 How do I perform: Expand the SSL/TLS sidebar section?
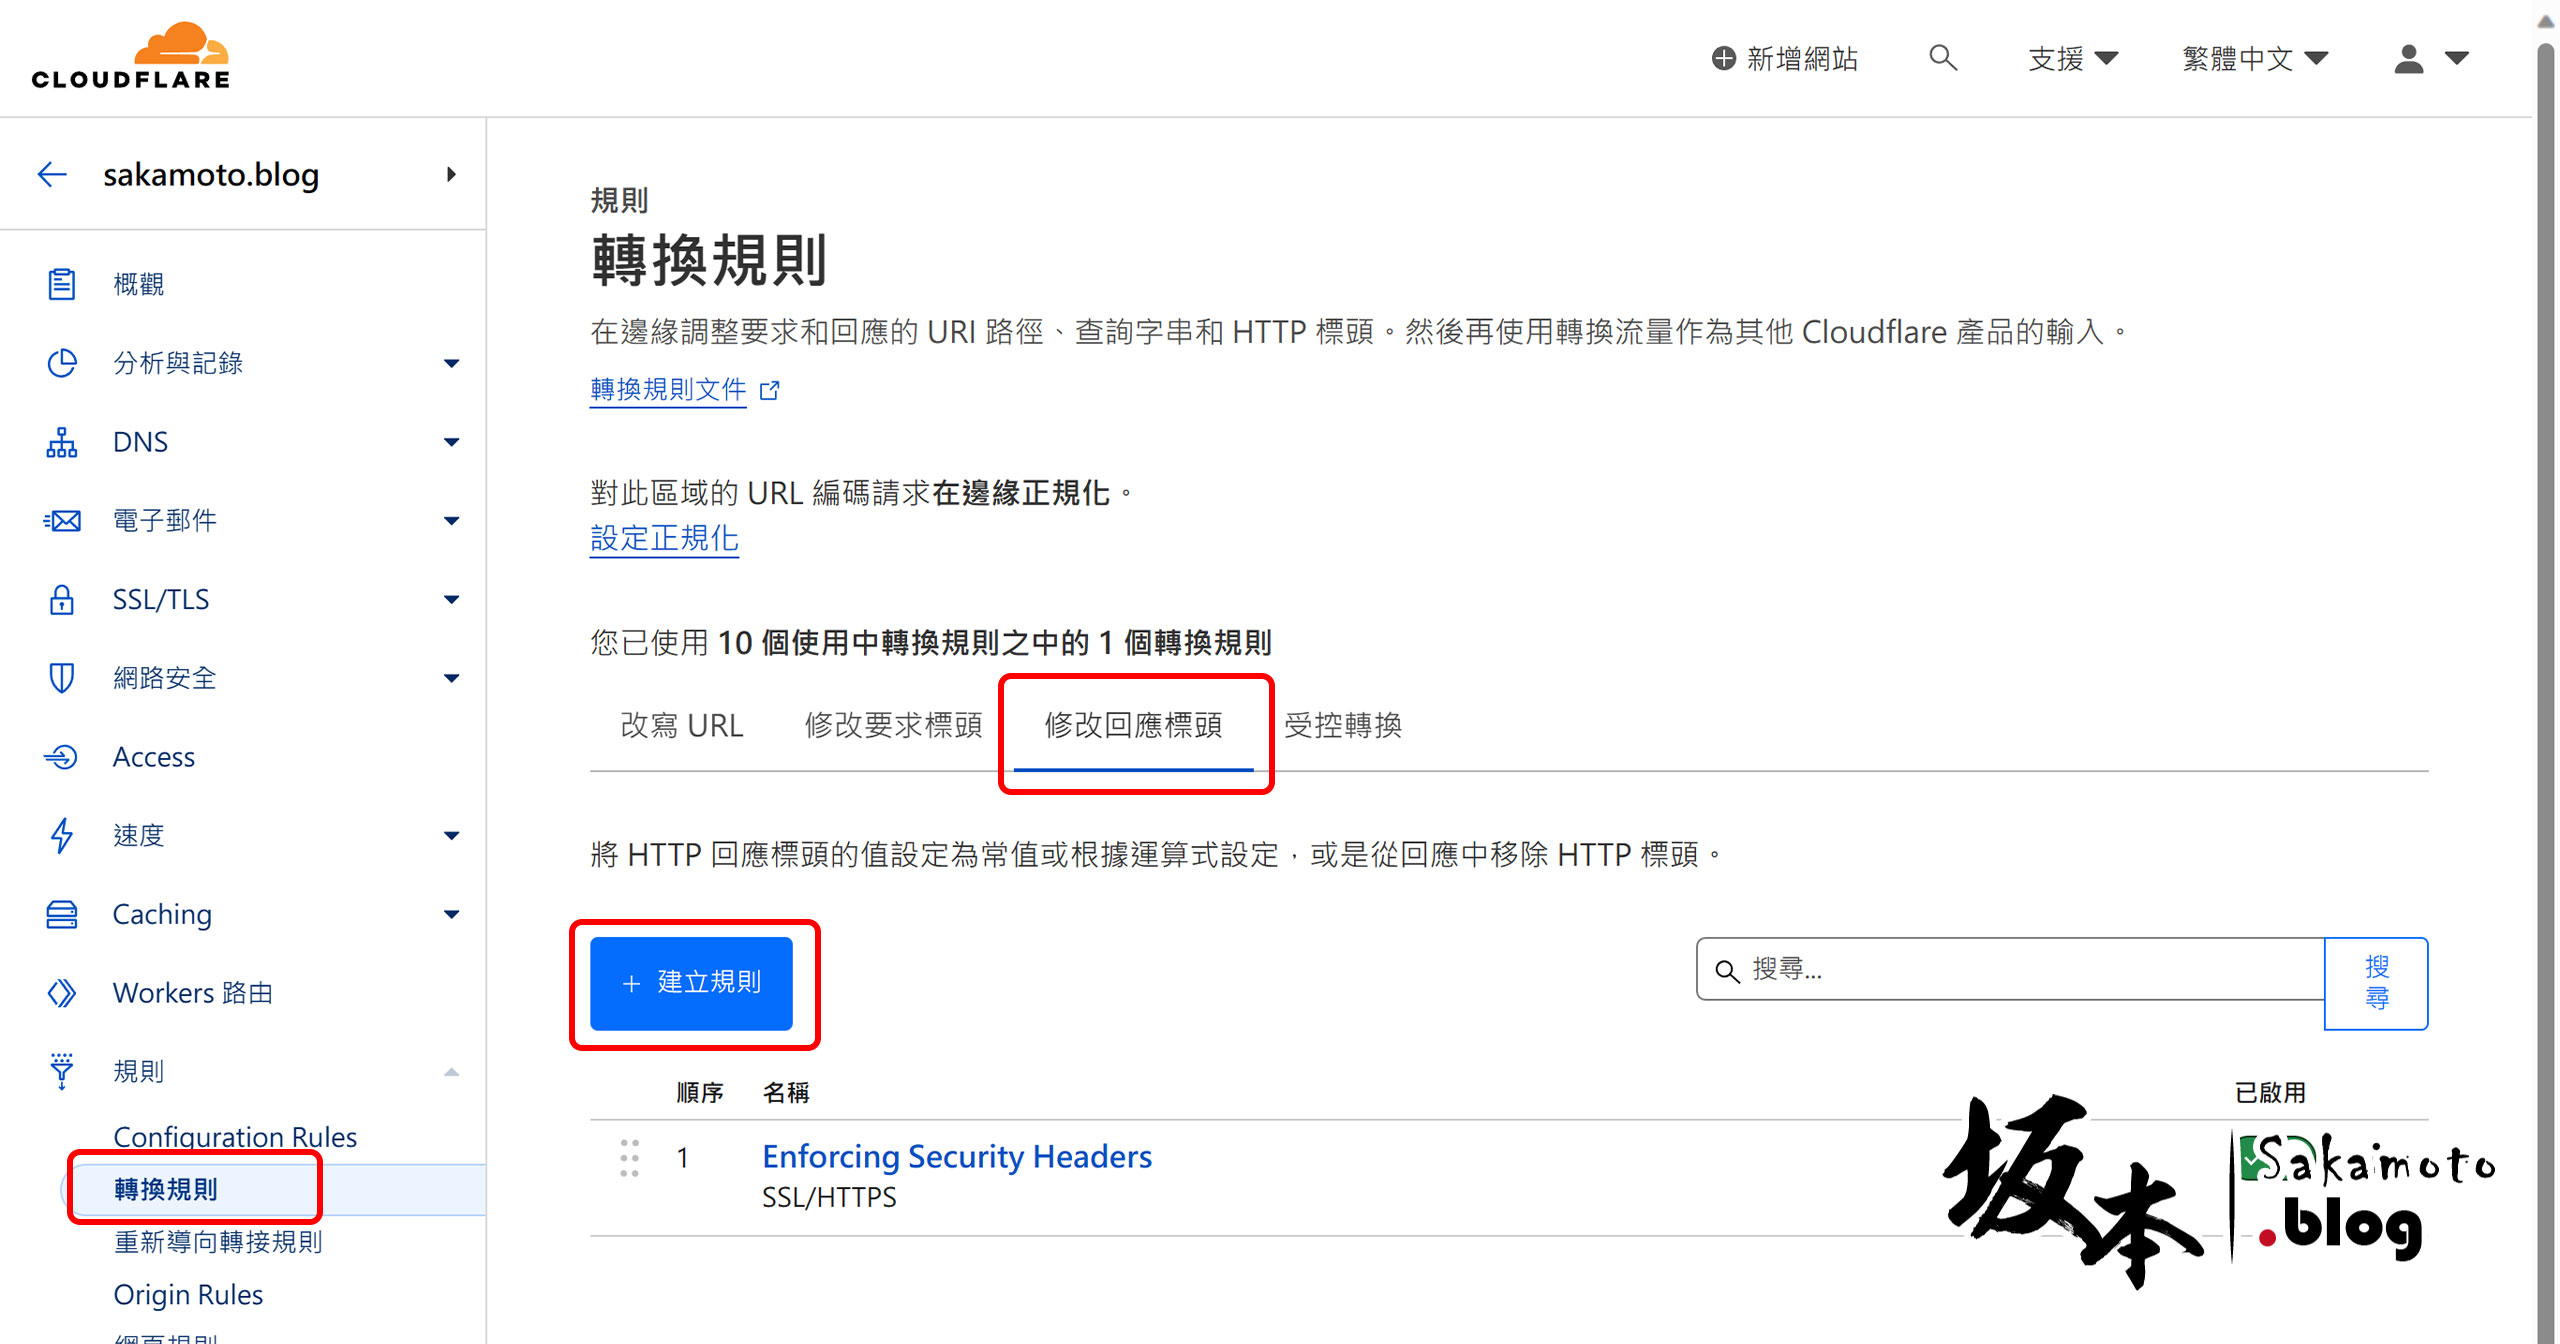451,599
